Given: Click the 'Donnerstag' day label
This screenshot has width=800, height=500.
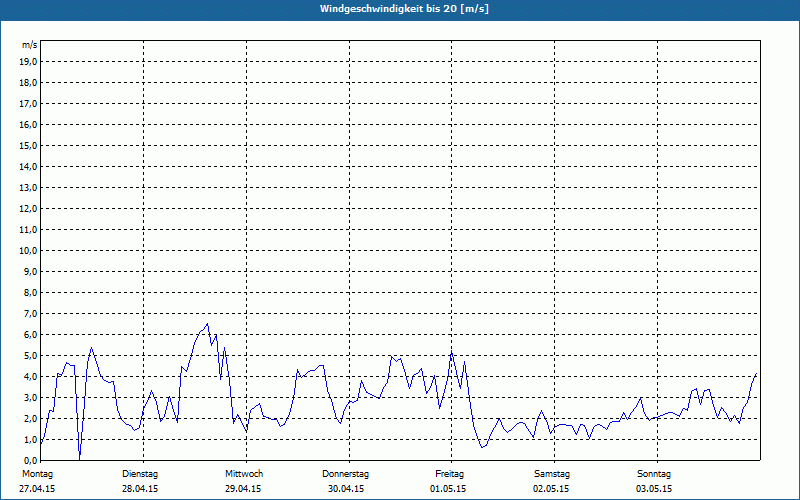Looking at the screenshot, I should coord(345,474).
